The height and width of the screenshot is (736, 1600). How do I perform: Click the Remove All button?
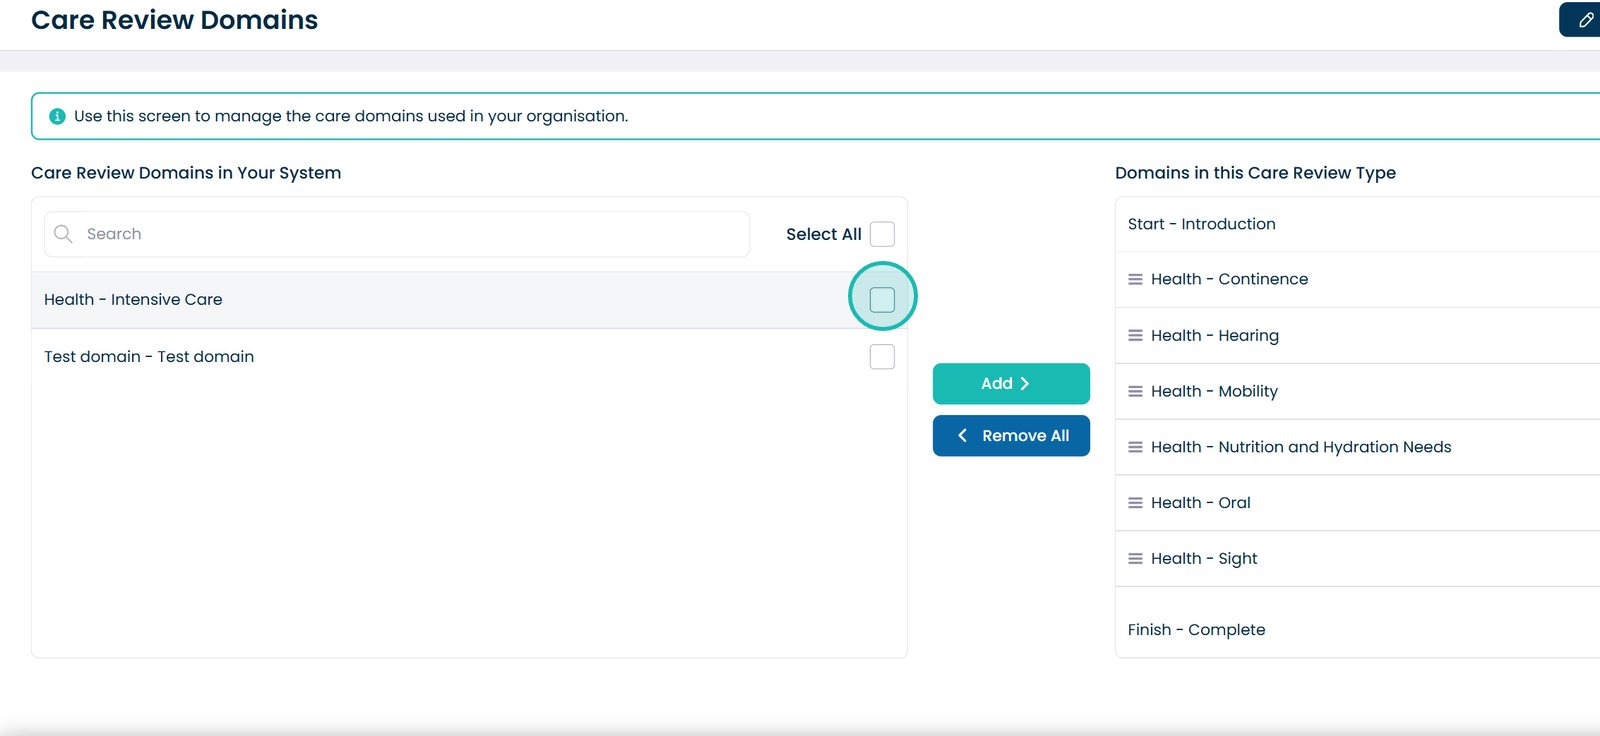[1011, 436]
